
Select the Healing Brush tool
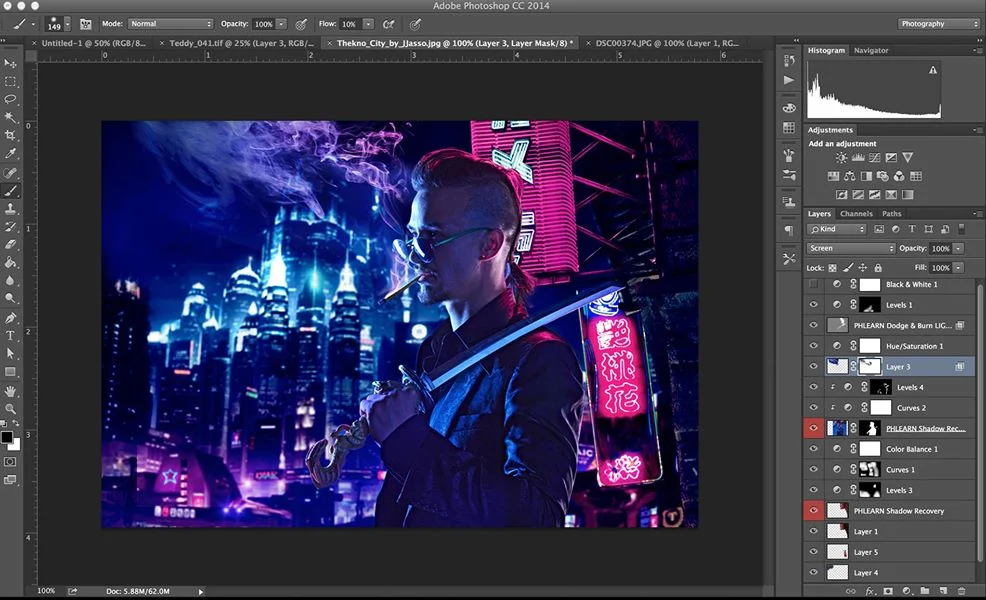click(x=10, y=172)
